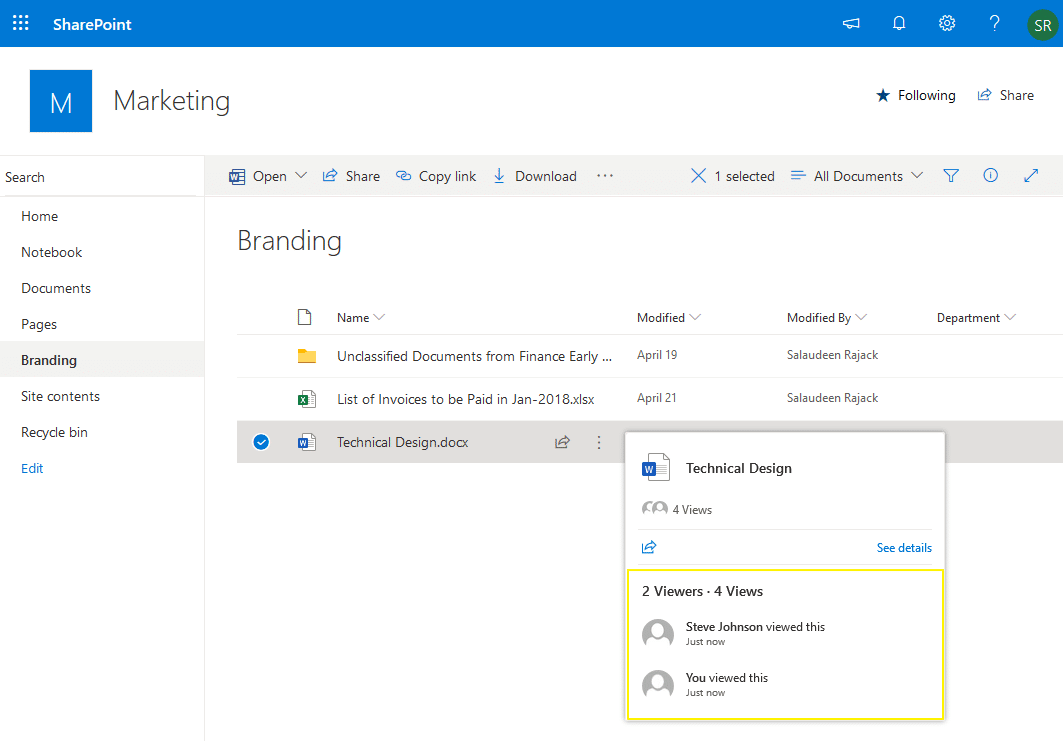Screen dimensions: 1063x741
Task: Open Unclassified Documents from Finance Early folder
Action: pos(474,356)
